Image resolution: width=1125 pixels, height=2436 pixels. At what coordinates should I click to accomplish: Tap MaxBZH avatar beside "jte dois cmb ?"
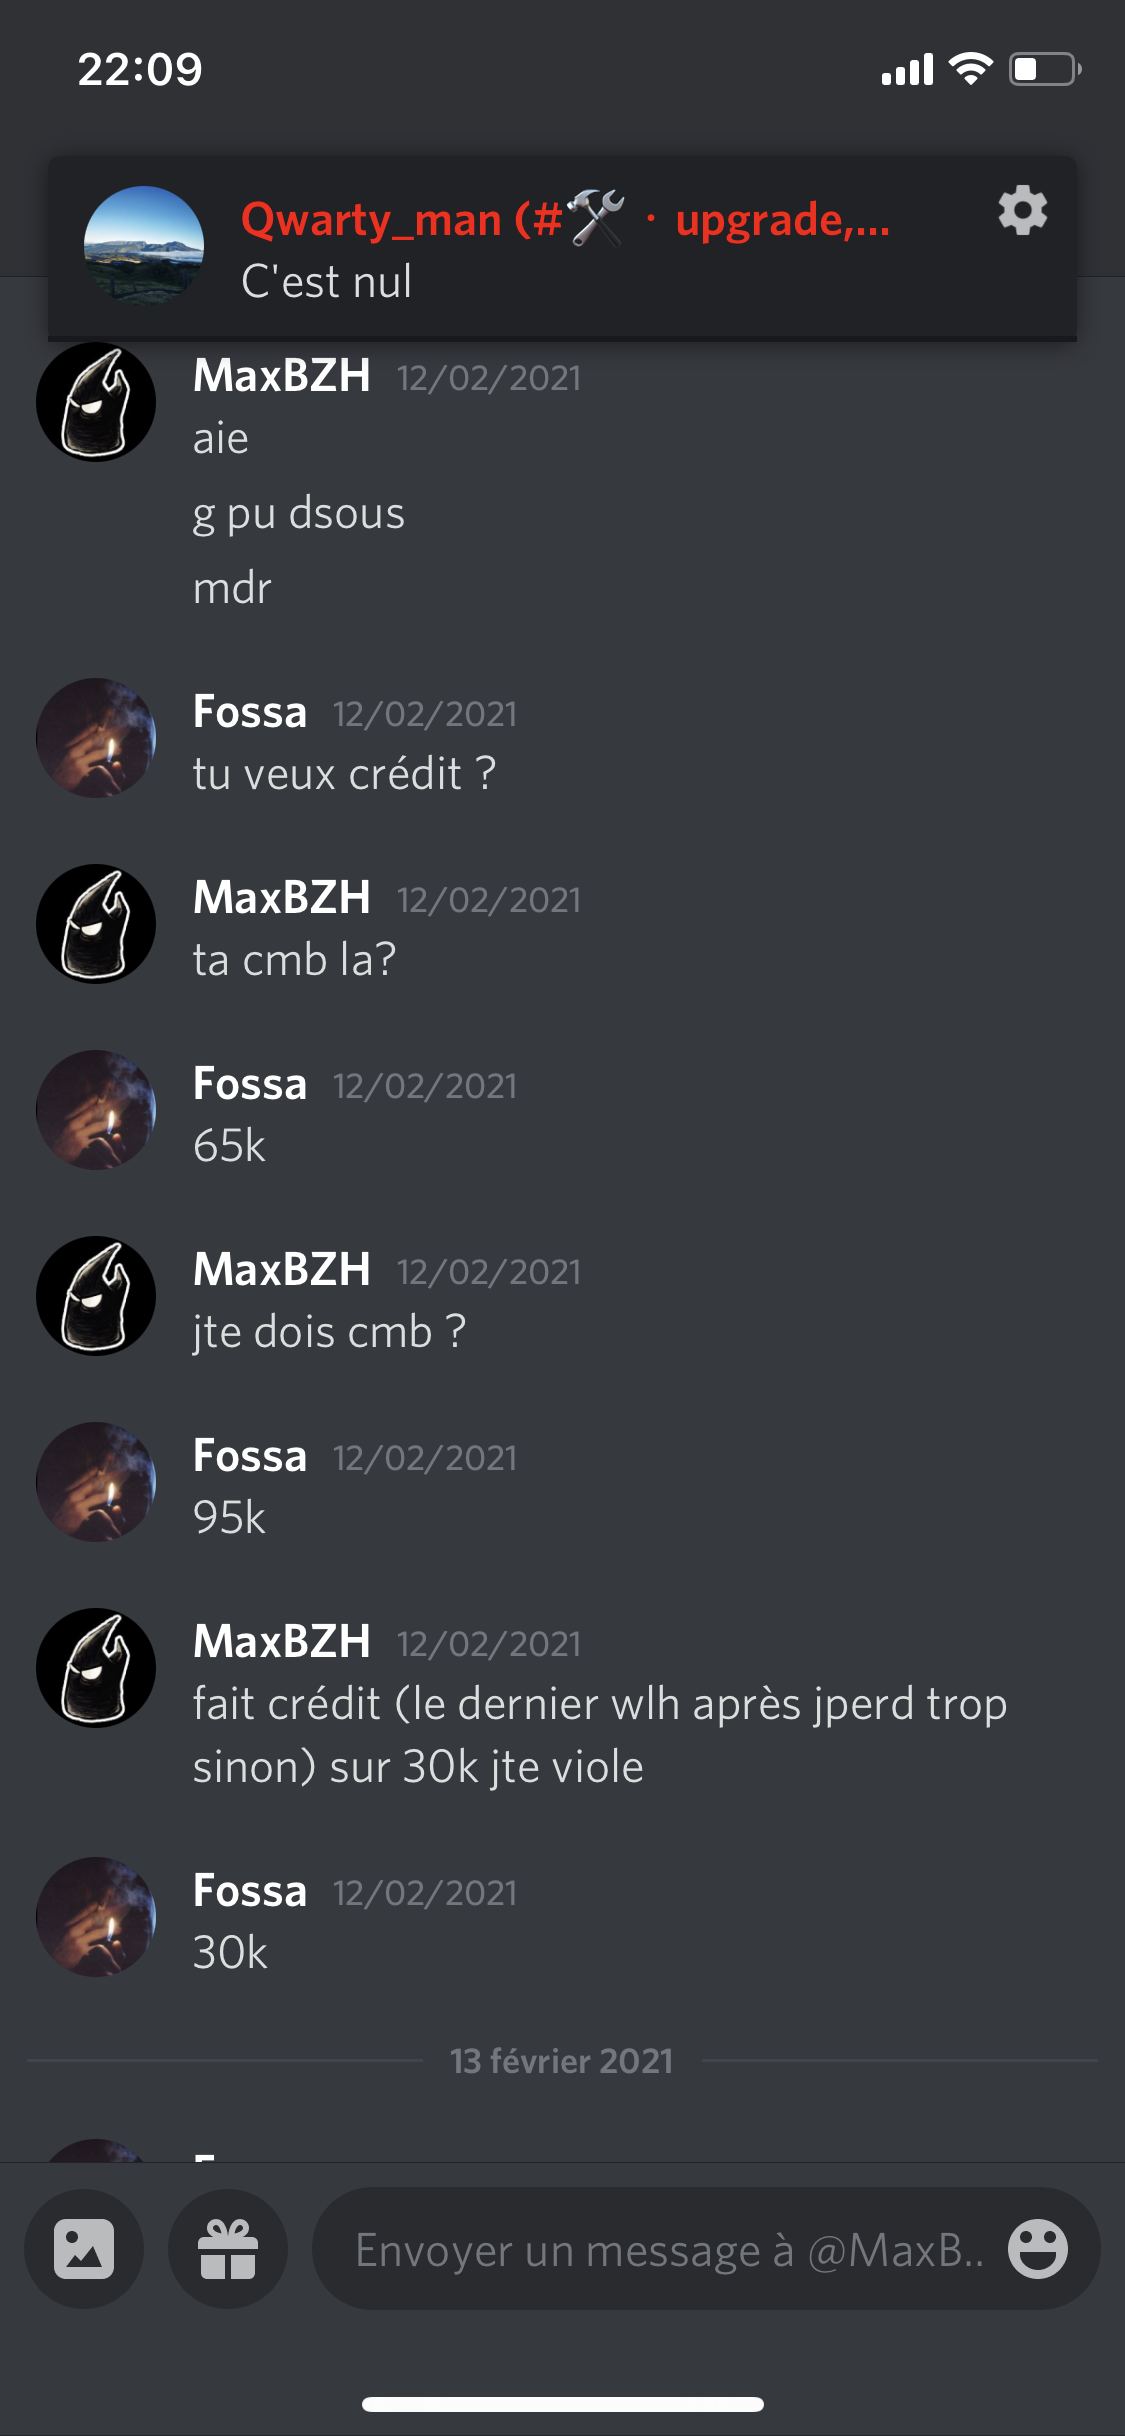96,1296
